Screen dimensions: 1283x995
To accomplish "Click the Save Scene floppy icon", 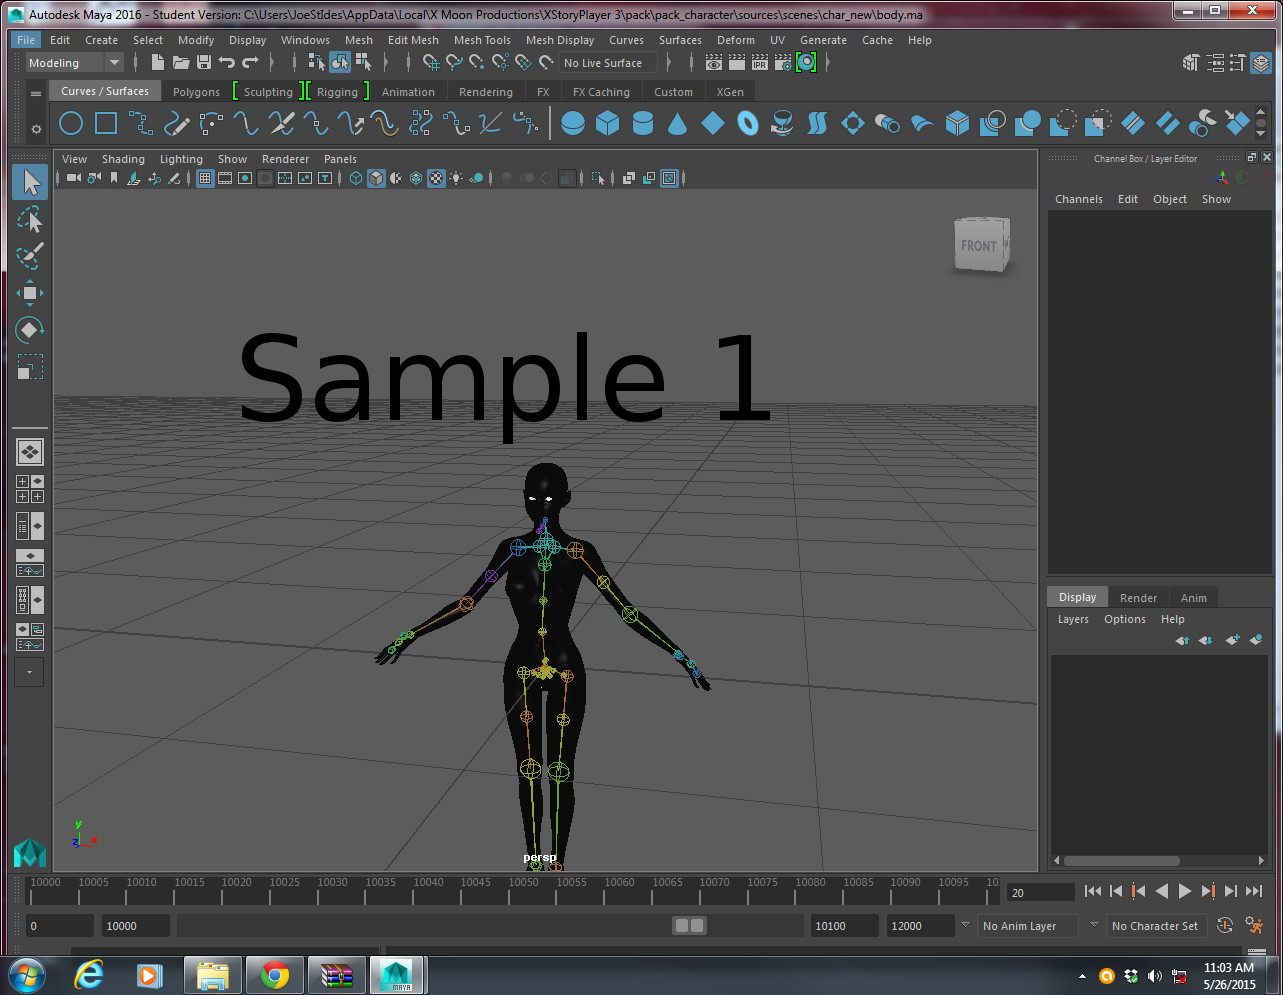I will tap(204, 62).
